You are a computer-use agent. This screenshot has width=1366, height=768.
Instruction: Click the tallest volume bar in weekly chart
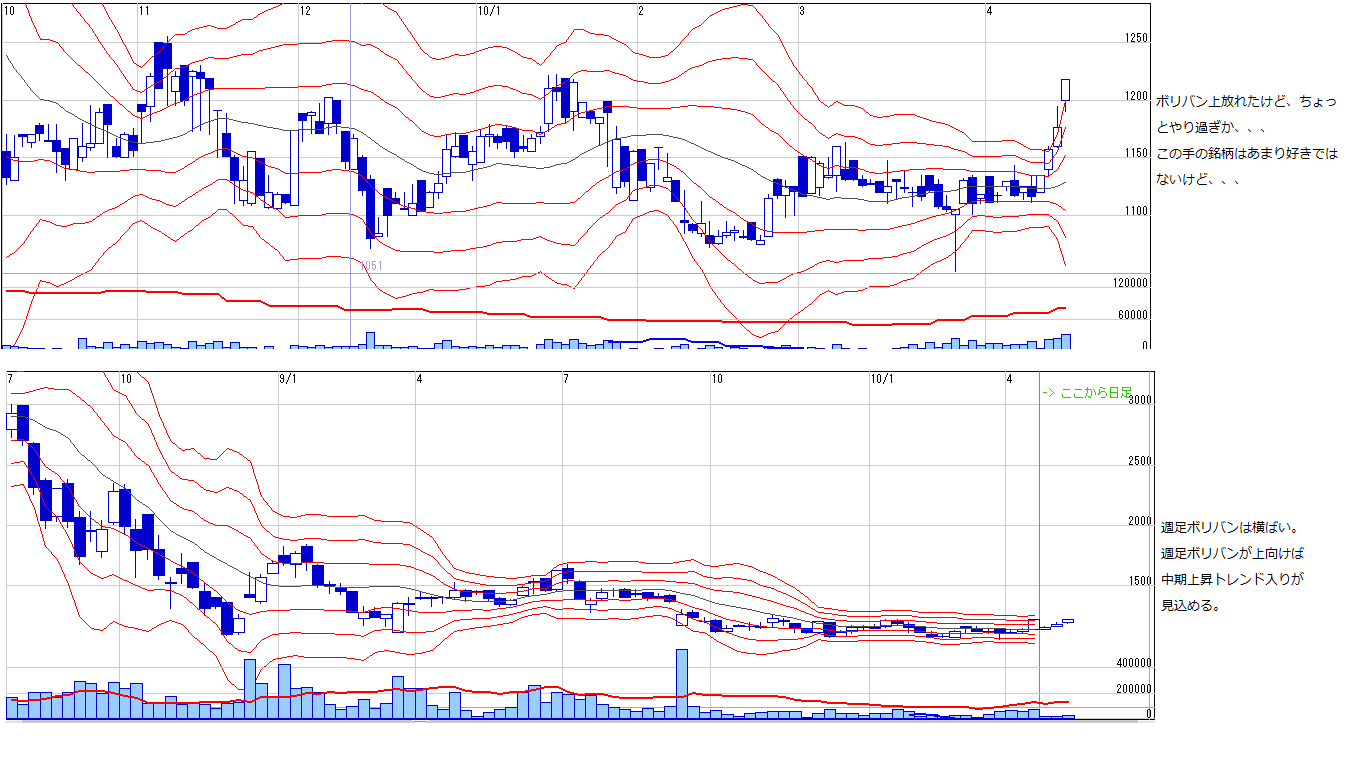pyautogui.click(x=682, y=683)
